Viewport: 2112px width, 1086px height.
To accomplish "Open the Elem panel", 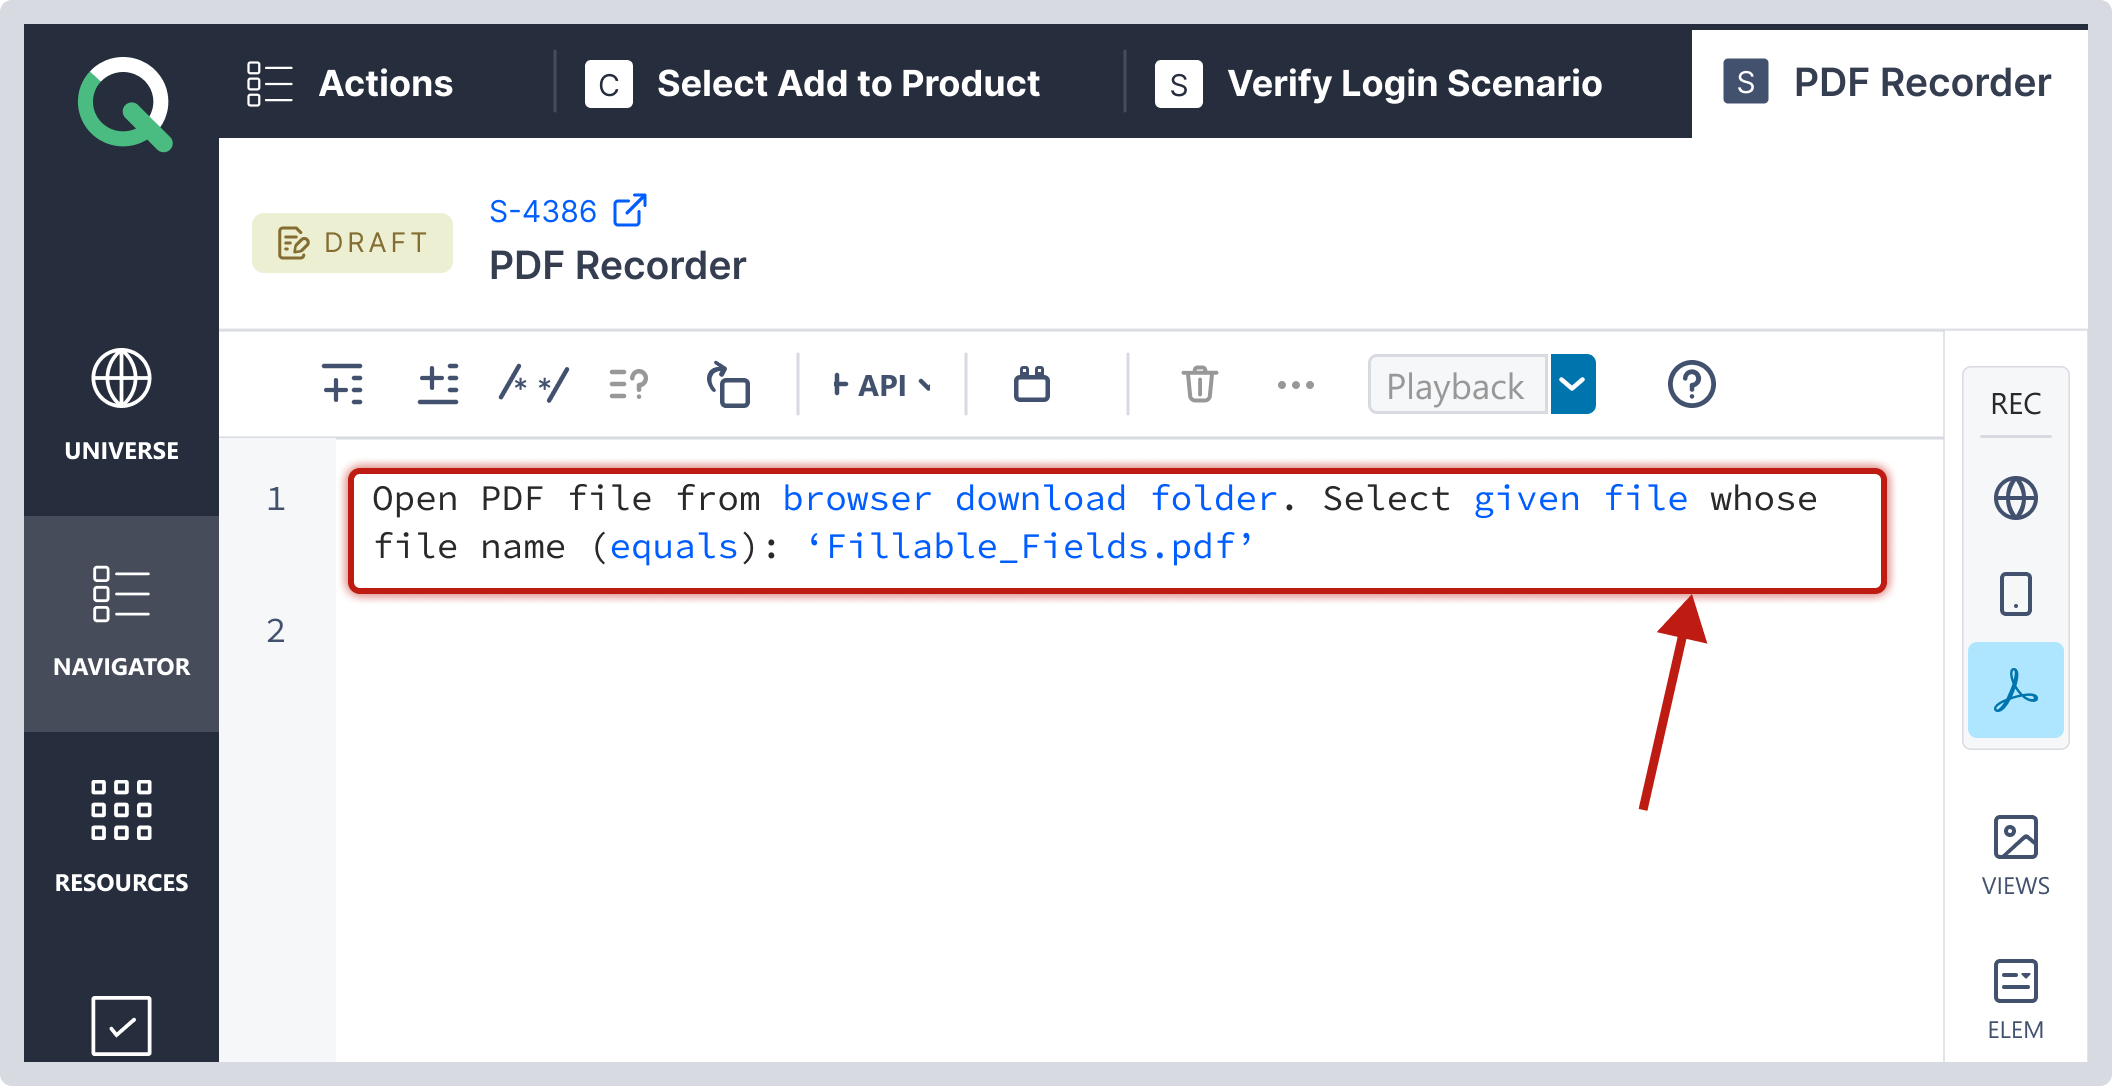I will coord(2016,1000).
